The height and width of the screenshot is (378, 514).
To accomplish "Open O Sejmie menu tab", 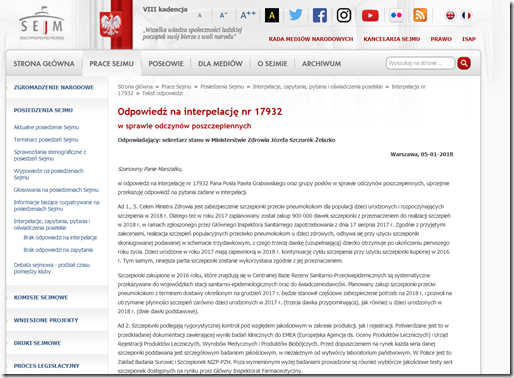I will pyautogui.click(x=272, y=64).
